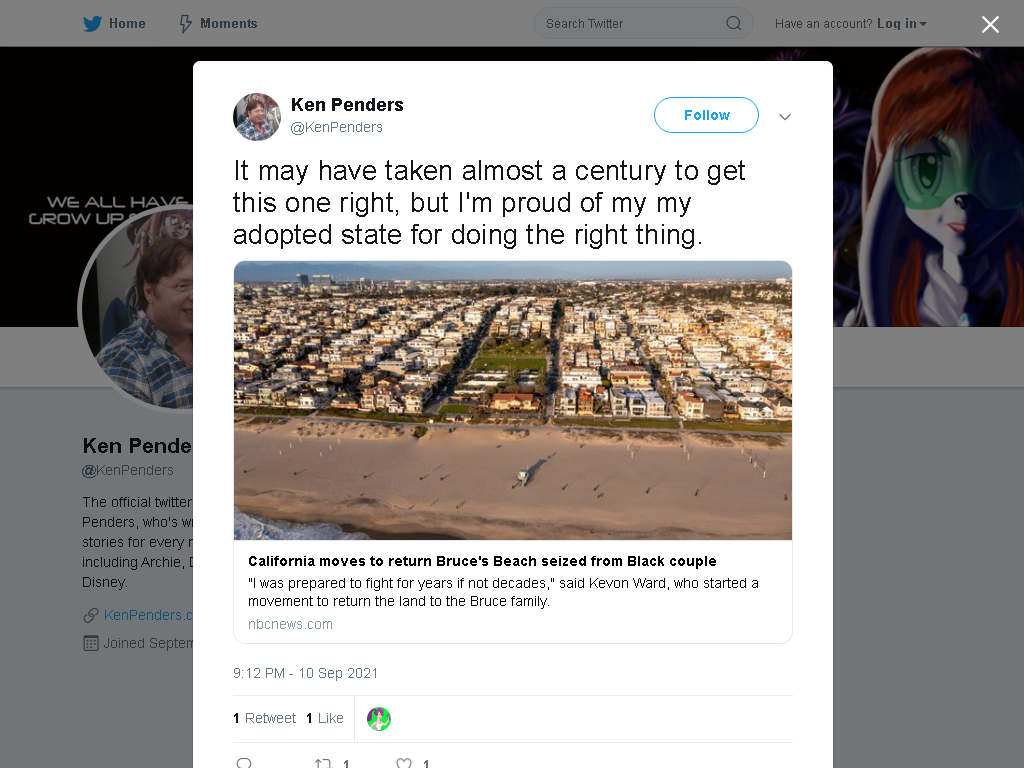Click the 9:12 PM - 10 Sep 2021 timestamp
Screen dimensions: 1024x768
(x=306, y=673)
